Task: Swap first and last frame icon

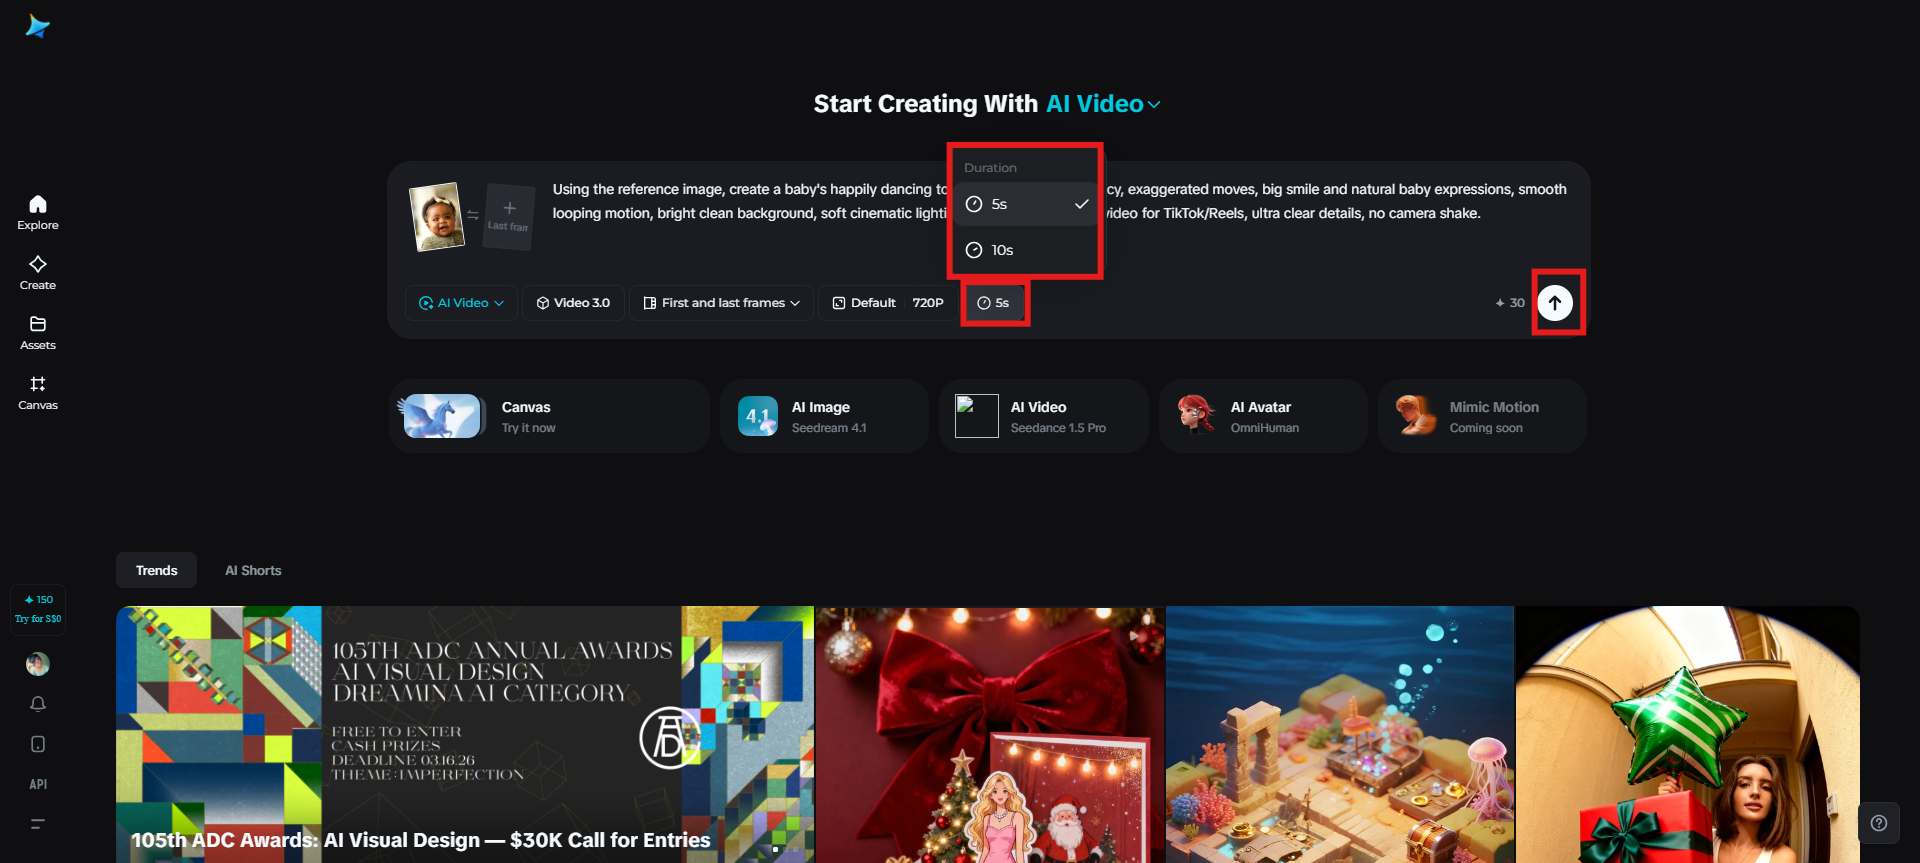Action: pos(473,215)
